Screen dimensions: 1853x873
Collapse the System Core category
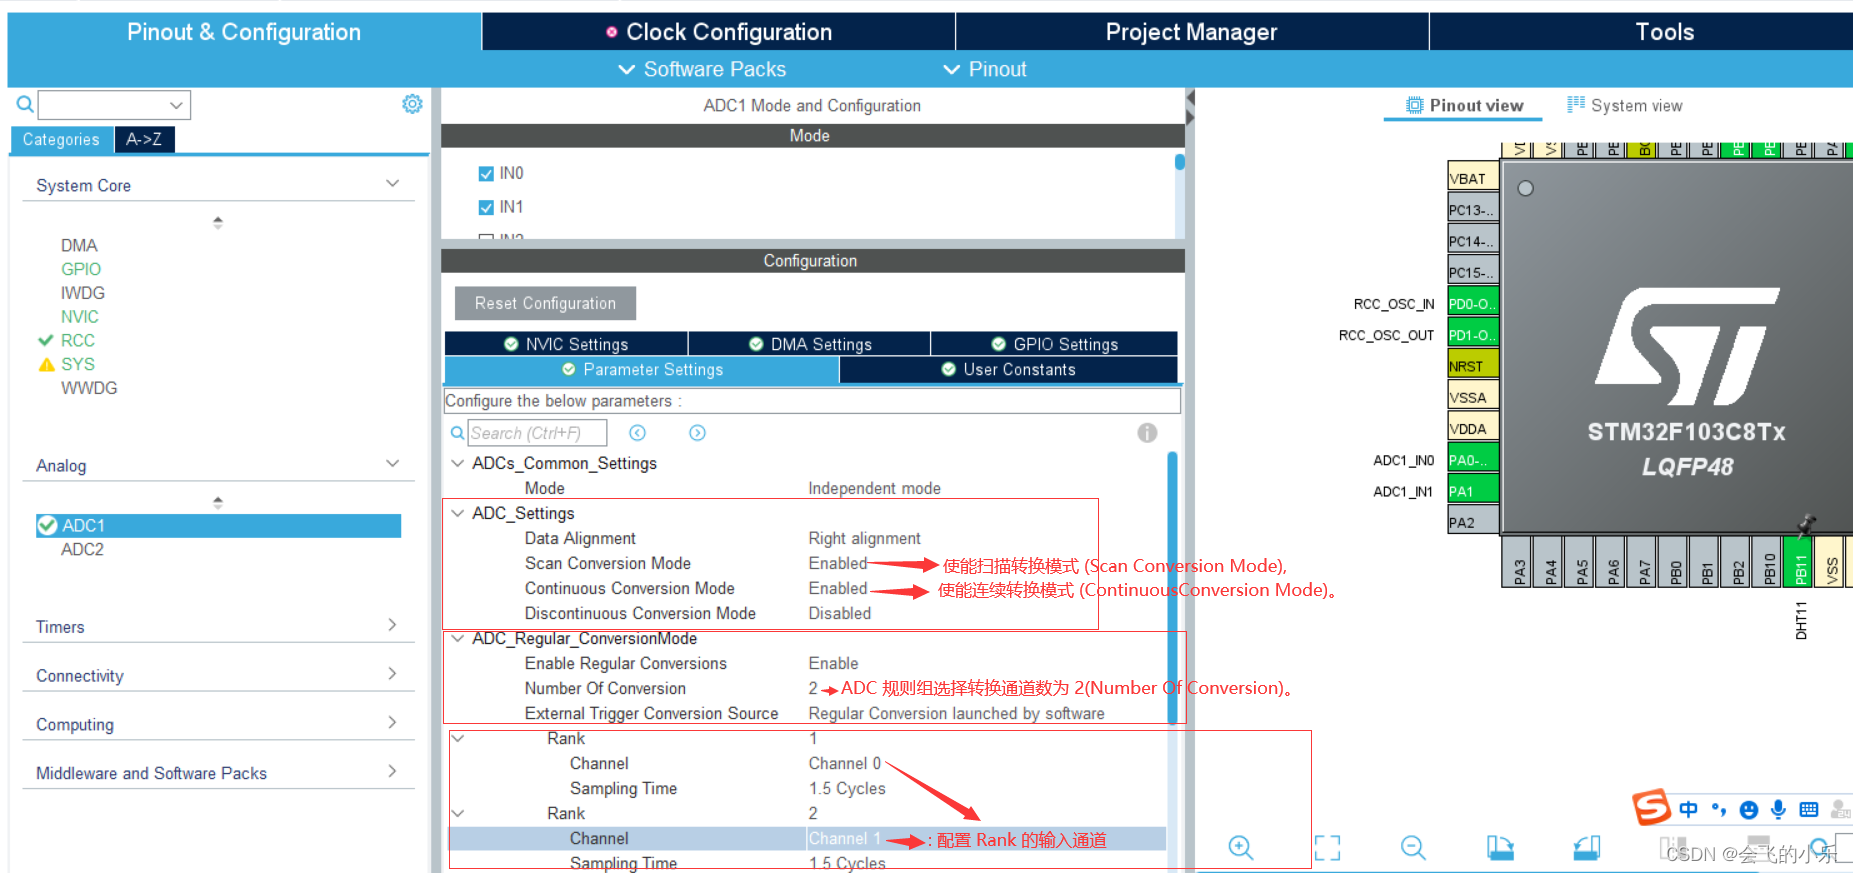392,184
